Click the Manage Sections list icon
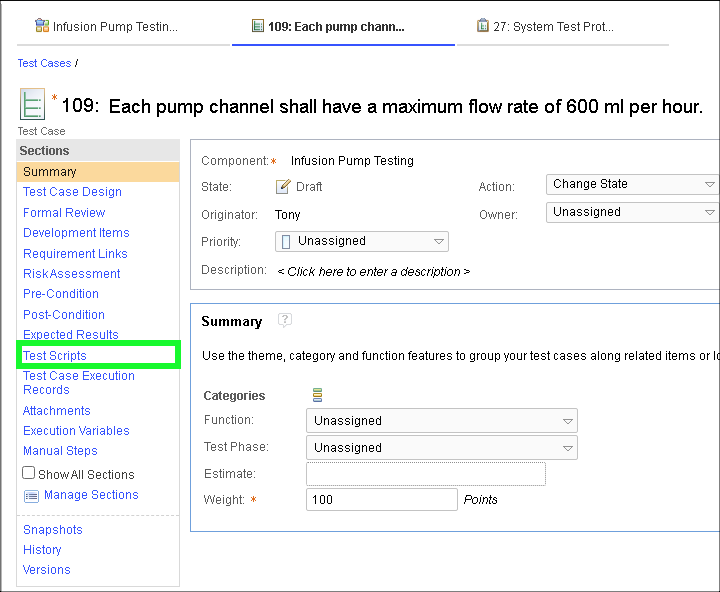The image size is (720, 592). (31, 496)
